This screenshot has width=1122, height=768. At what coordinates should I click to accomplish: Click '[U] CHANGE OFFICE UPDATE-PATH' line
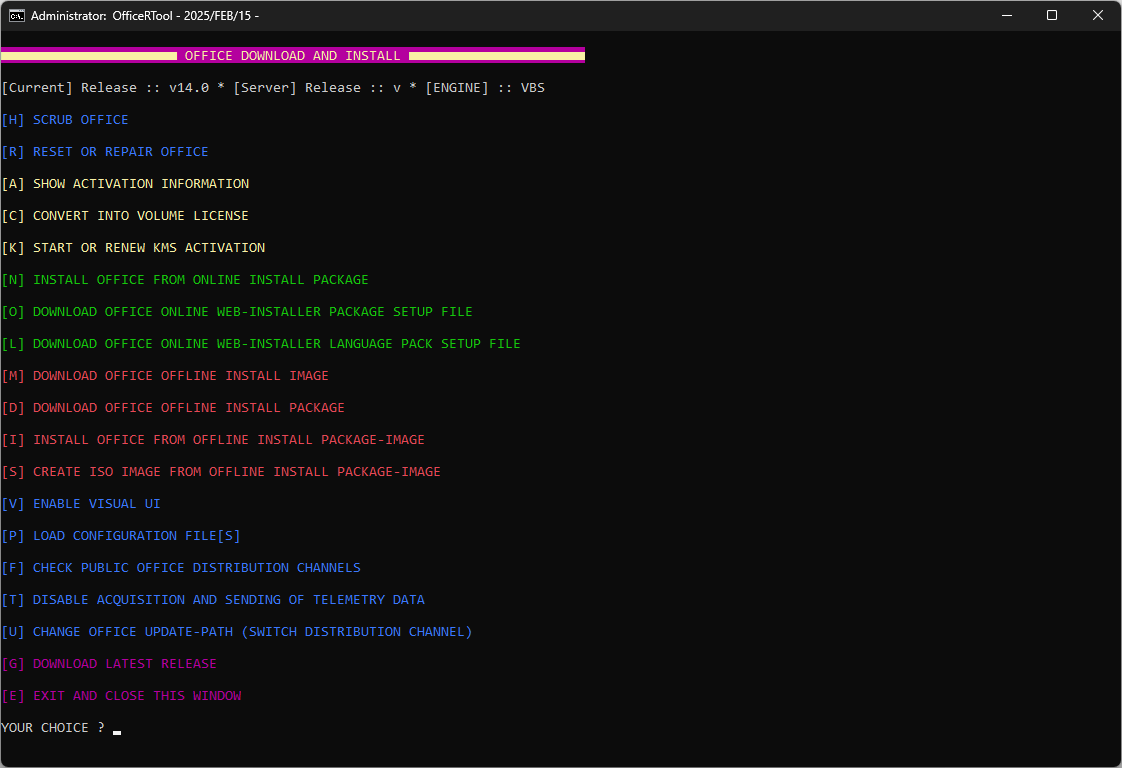[x=237, y=632]
